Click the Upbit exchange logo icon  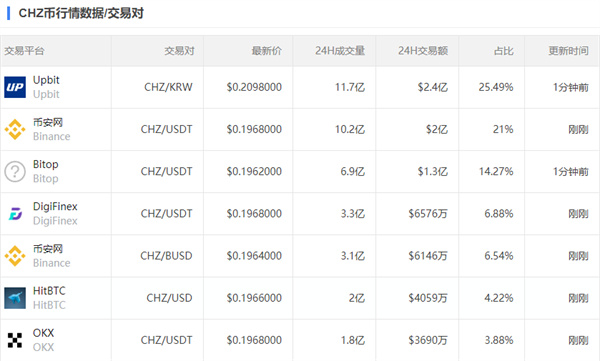point(15,87)
